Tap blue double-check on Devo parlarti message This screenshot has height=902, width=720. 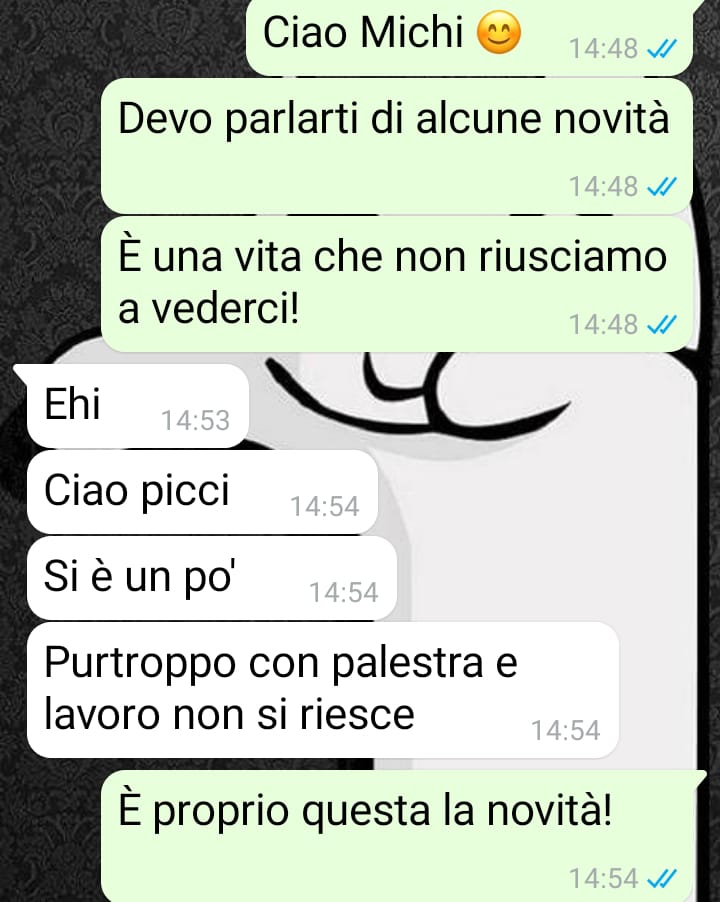(662, 186)
